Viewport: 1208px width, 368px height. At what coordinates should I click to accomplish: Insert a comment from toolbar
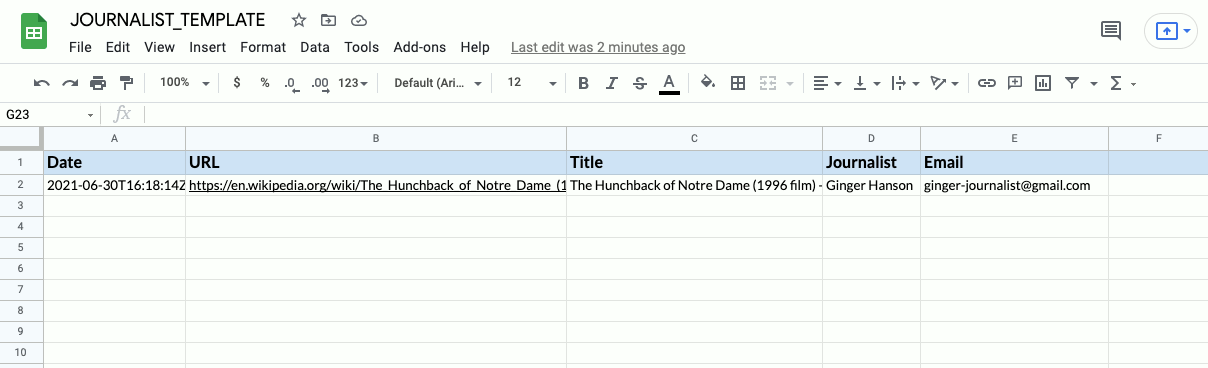[1015, 83]
